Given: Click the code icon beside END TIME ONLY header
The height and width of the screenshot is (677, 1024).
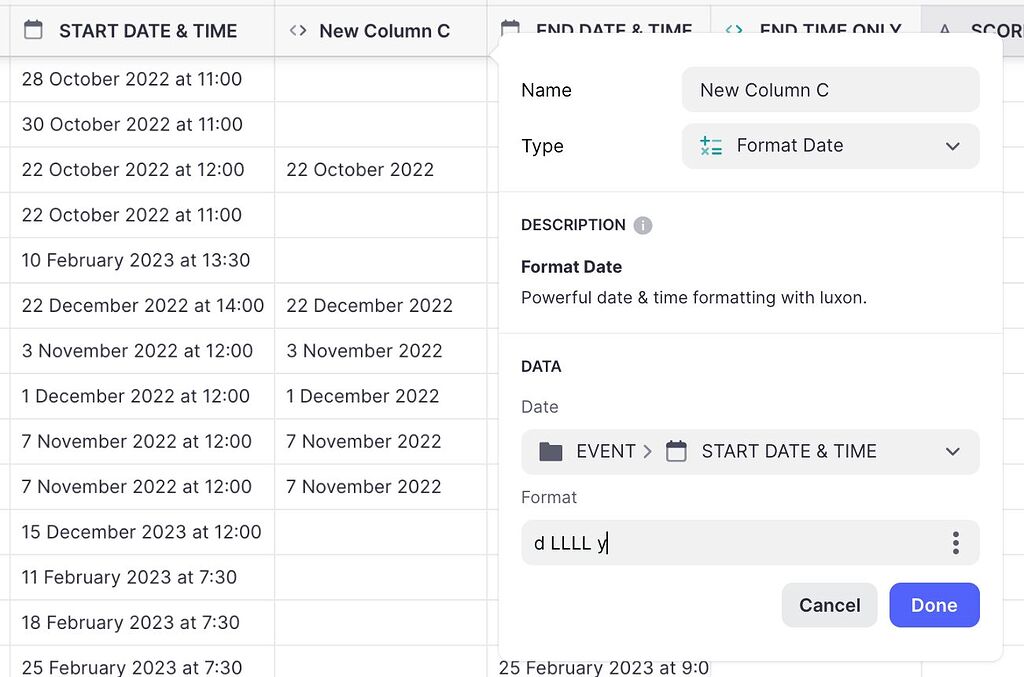Looking at the screenshot, I should 733,30.
